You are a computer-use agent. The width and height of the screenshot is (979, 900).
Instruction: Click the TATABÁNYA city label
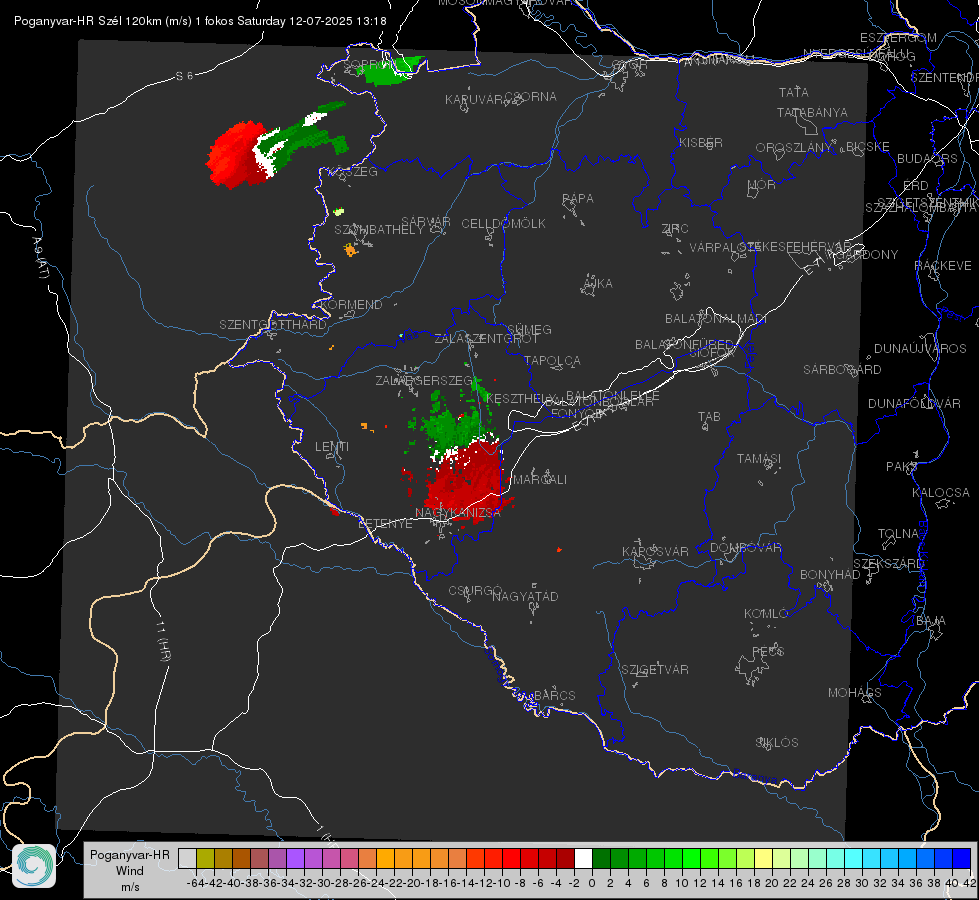coord(812,112)
